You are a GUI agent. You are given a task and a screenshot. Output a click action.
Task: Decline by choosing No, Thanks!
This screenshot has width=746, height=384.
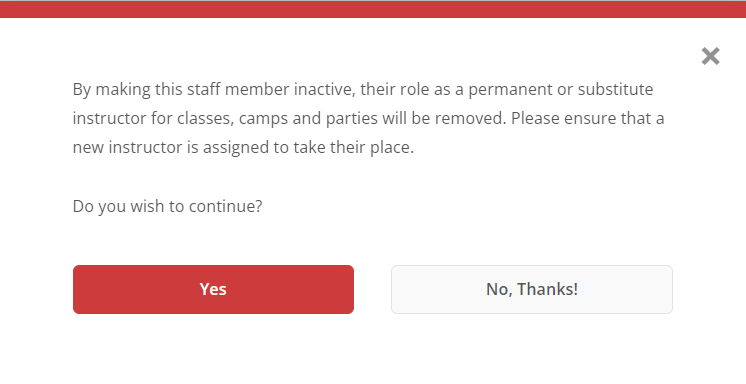tap(532, 289)
